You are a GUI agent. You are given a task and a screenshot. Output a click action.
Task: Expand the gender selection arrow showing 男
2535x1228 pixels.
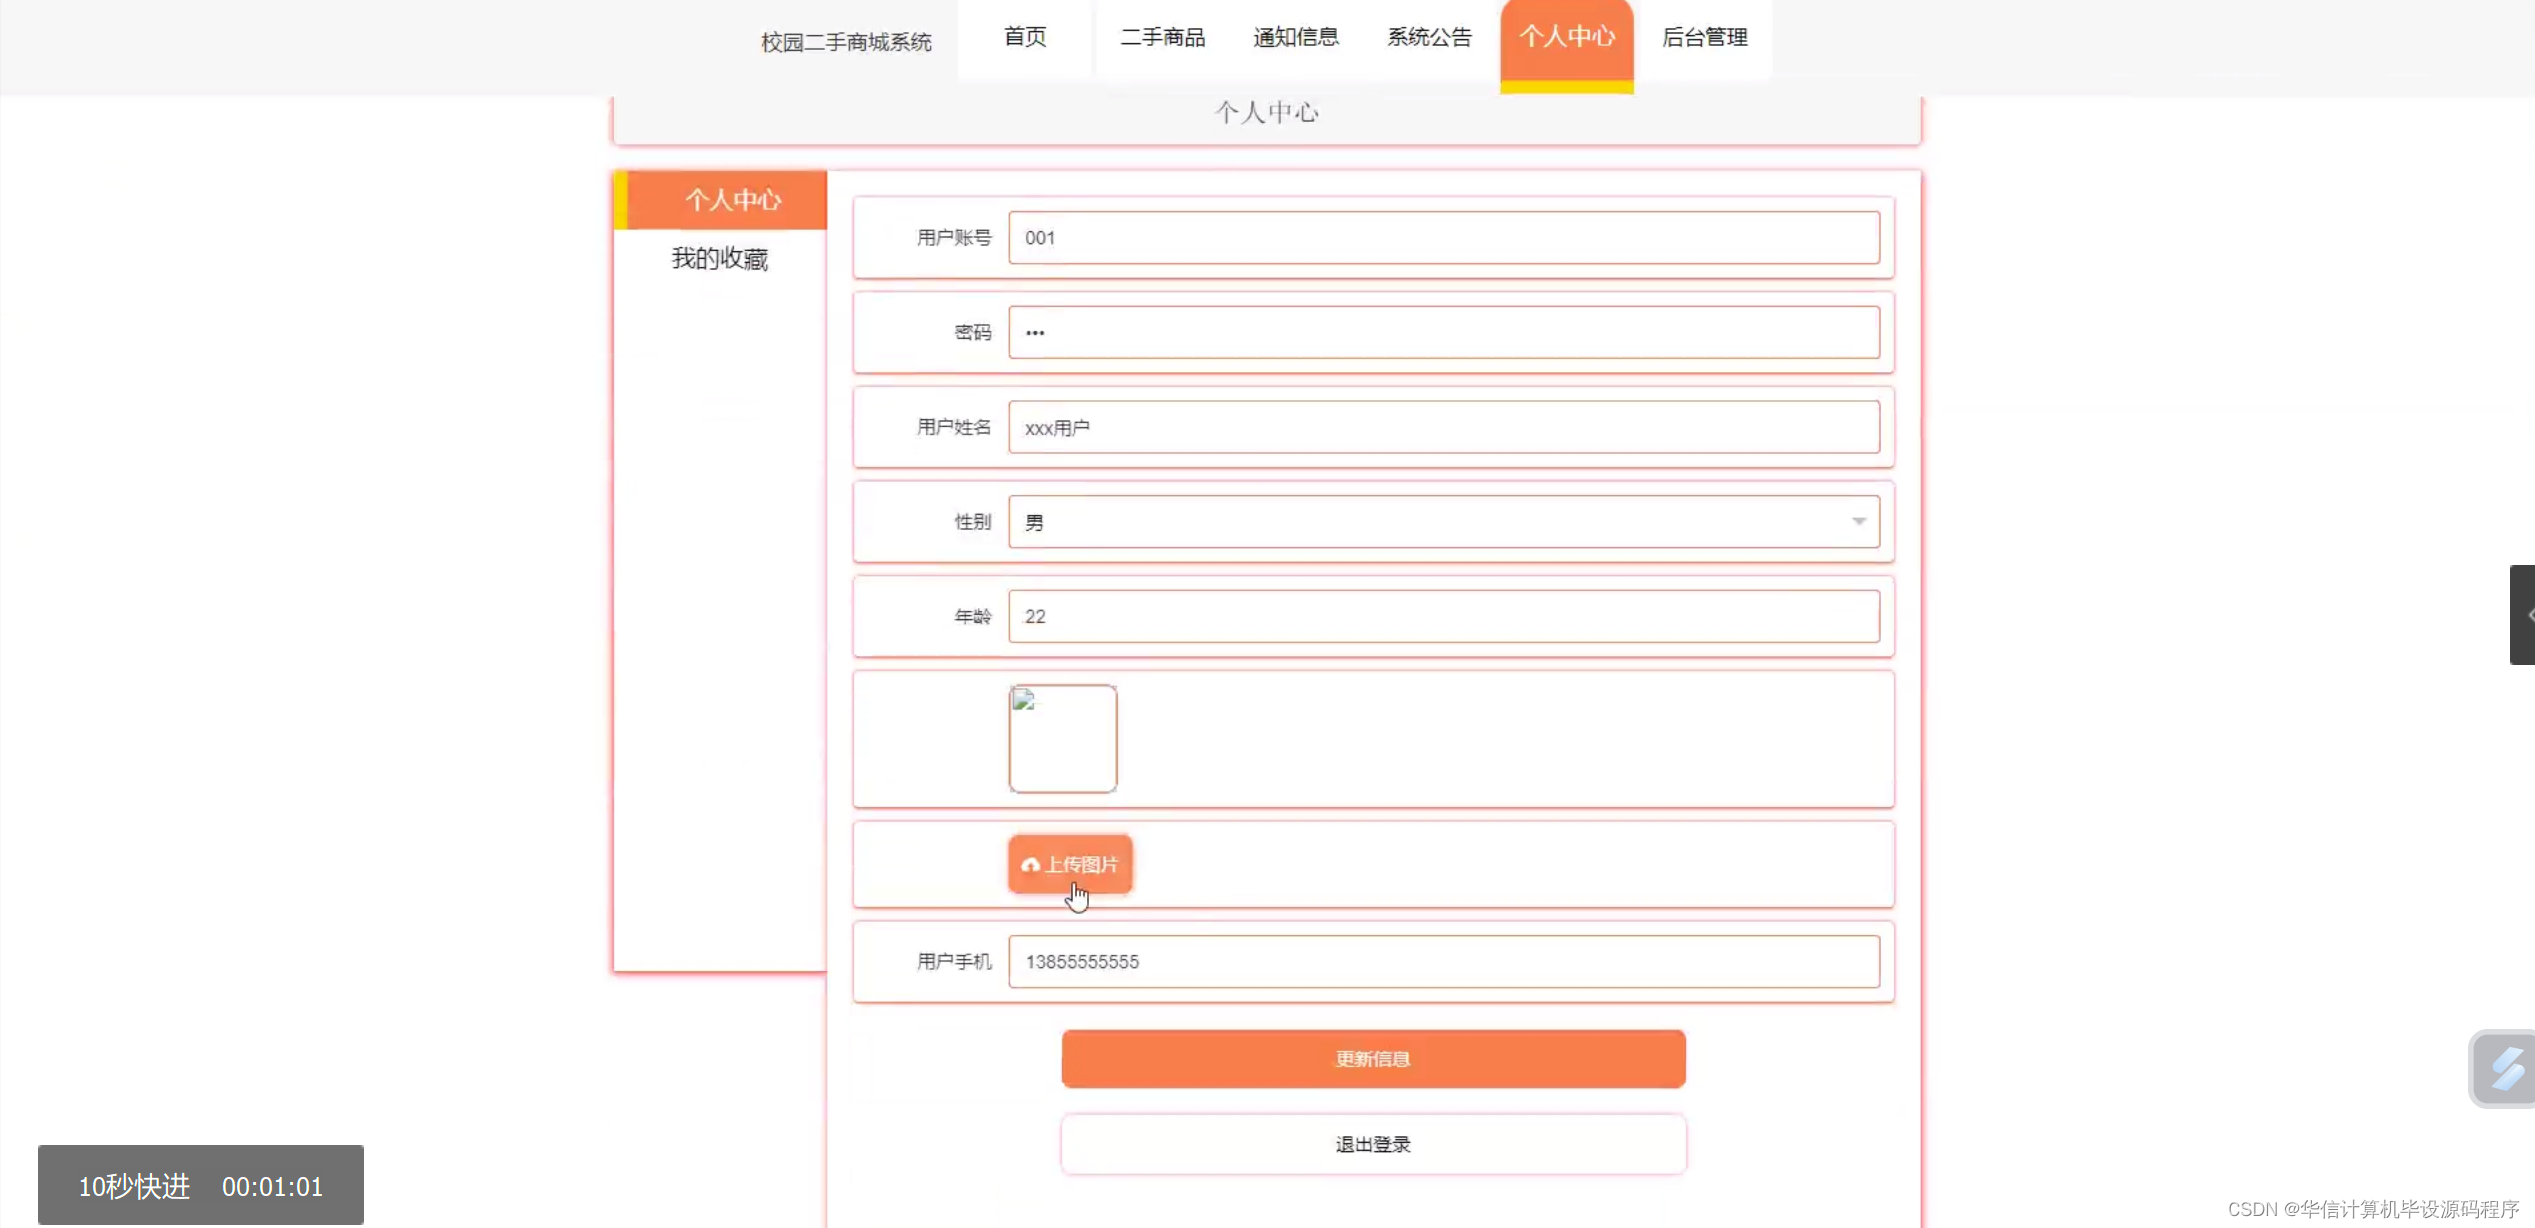click(x=1860, y=521)
